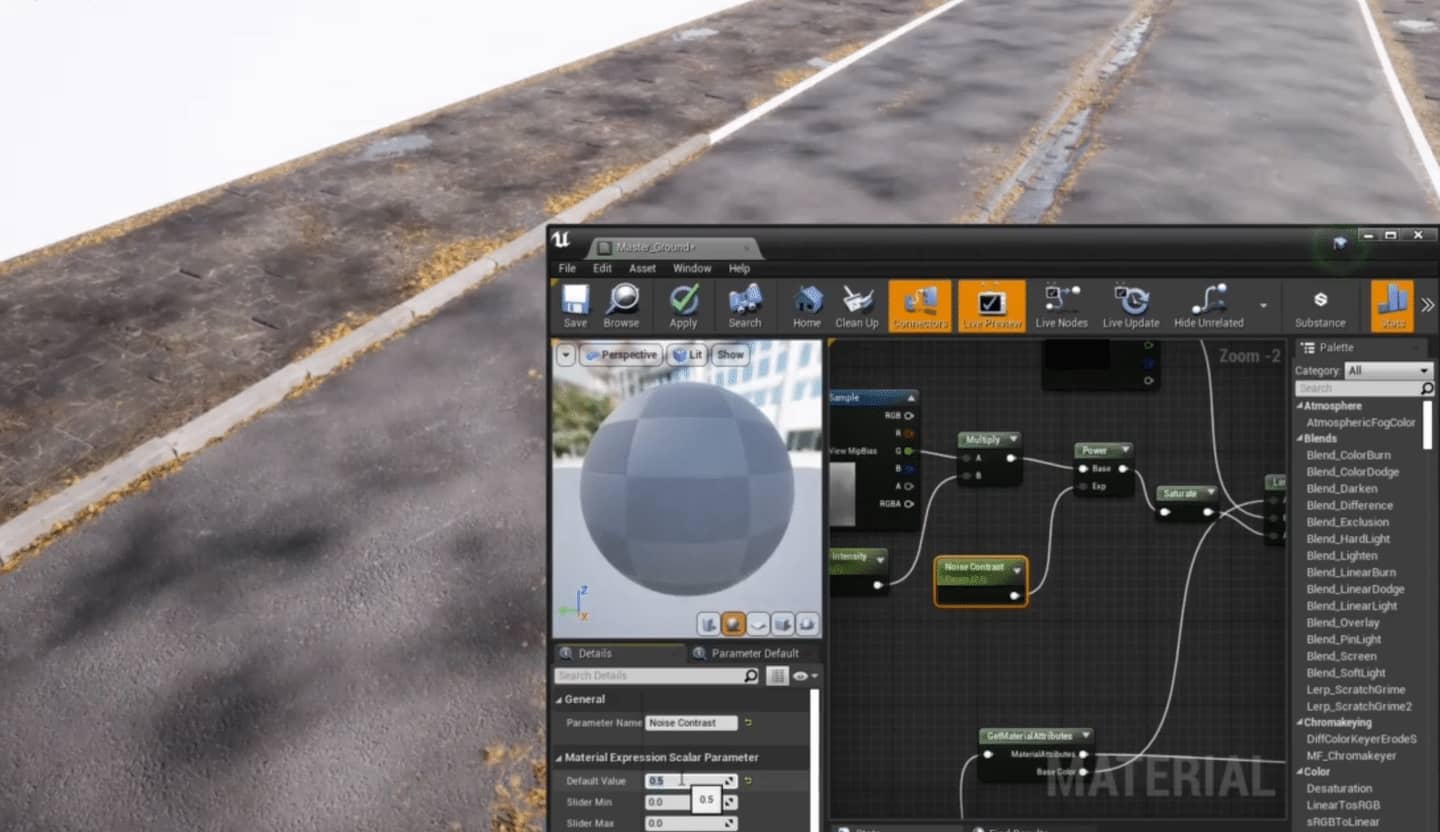Click the Default Value slider field
This screenshot has width=1440, height=832.
point(685,781)
